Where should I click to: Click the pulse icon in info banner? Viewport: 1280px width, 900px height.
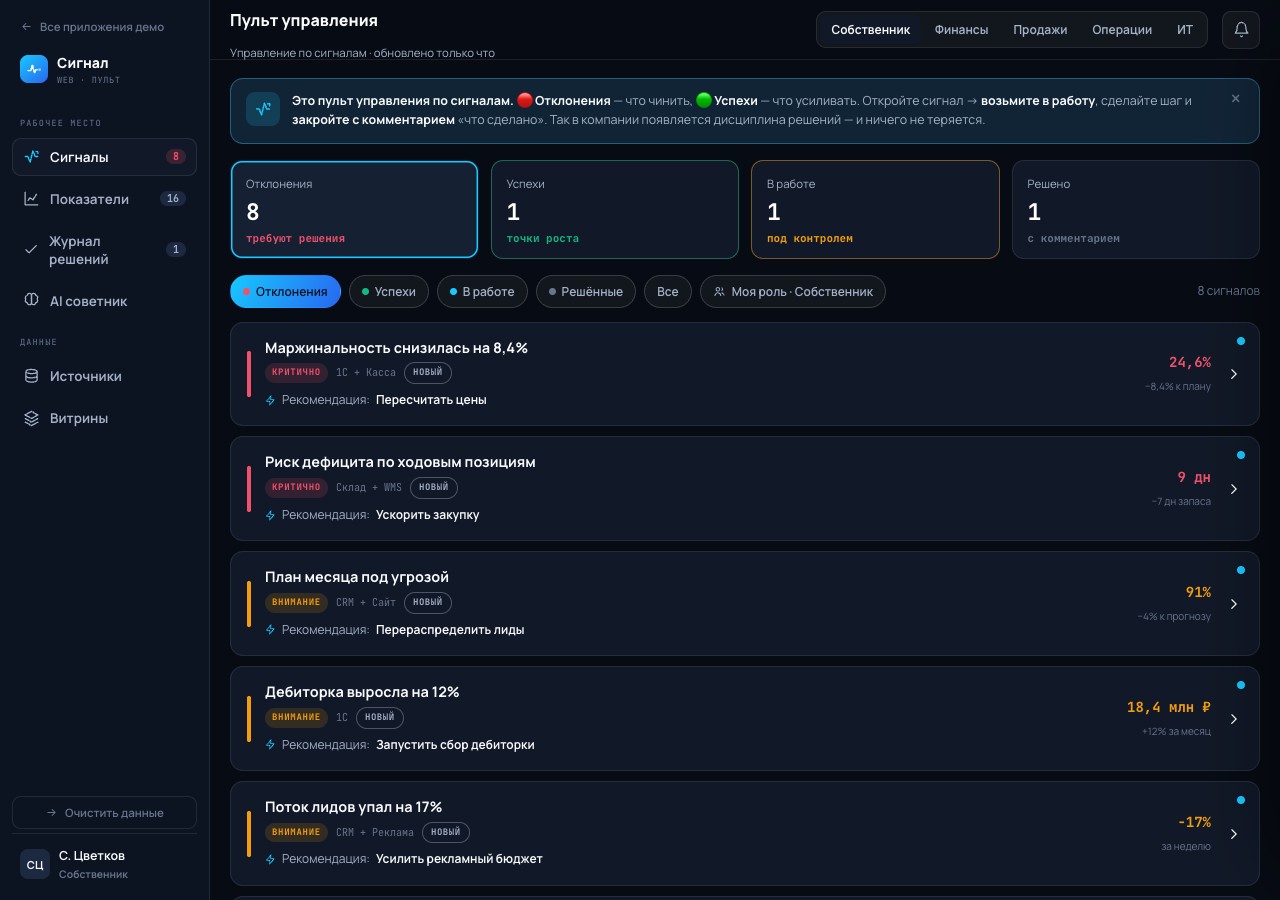pos(263,109)
